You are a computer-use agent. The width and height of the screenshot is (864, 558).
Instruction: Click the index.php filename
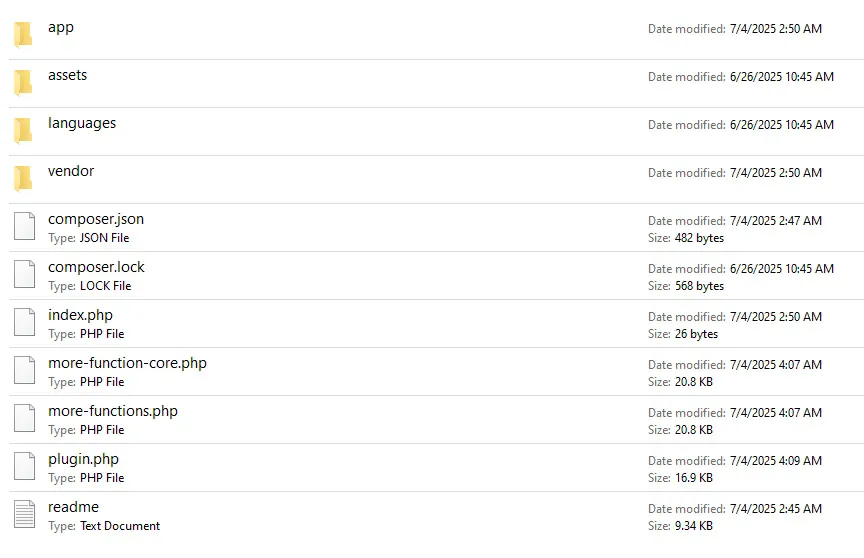click(80, 315)
